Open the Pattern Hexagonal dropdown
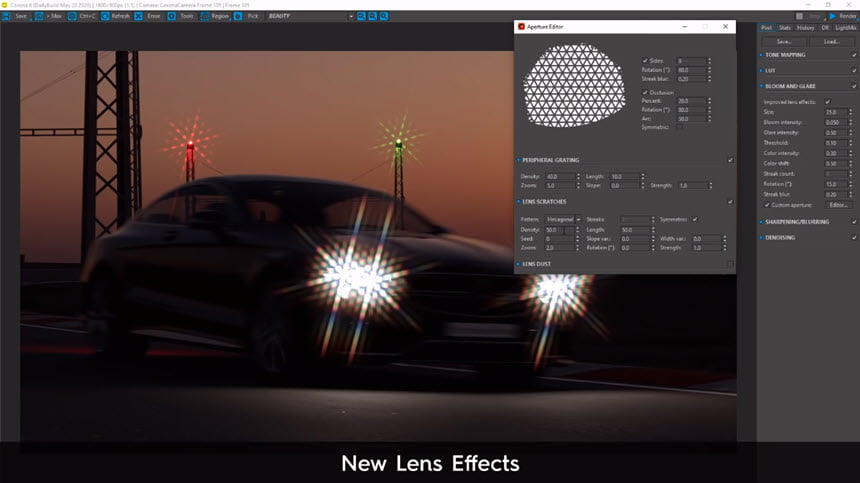 point(563,219)
